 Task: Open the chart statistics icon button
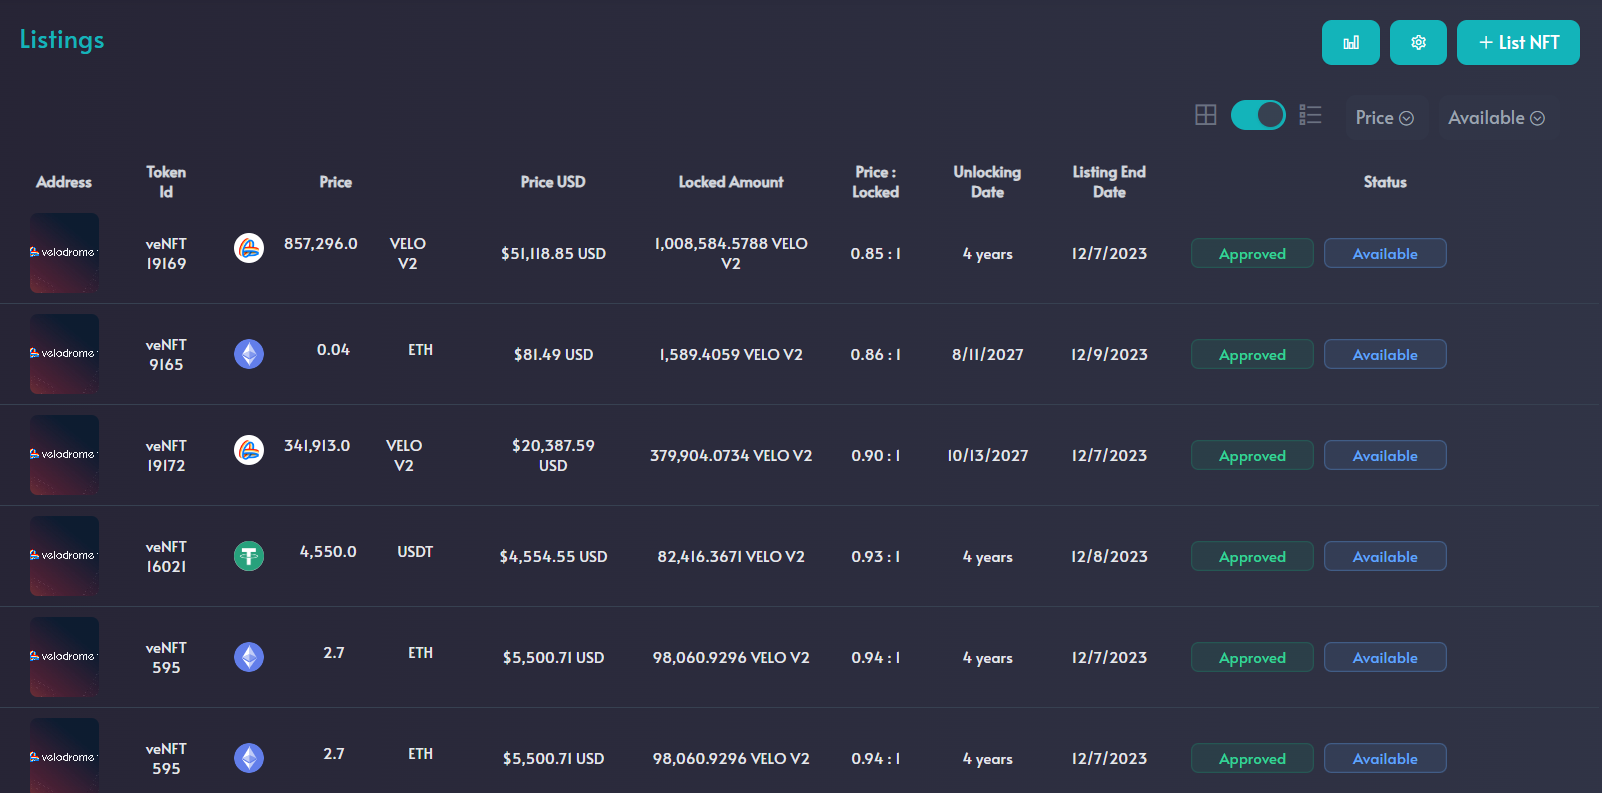coord(1350,43)
